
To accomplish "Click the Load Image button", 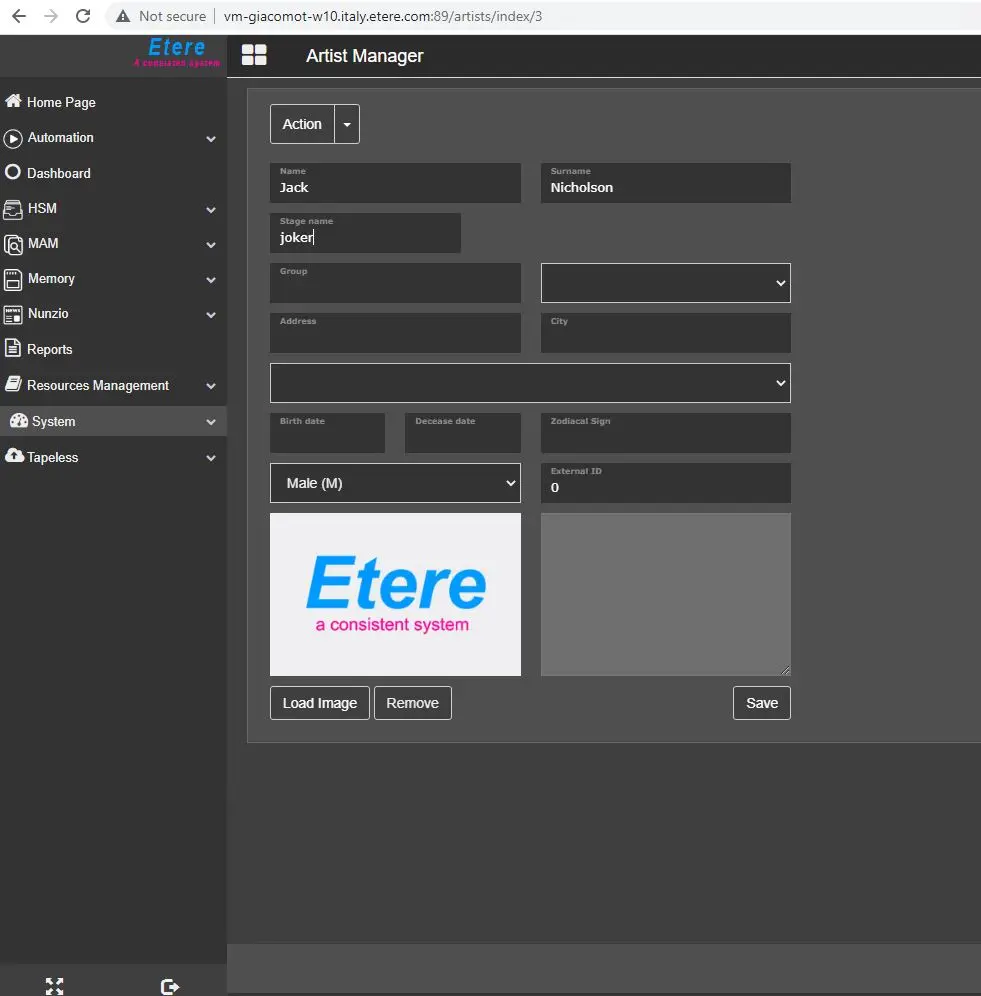I will point(319,703).
